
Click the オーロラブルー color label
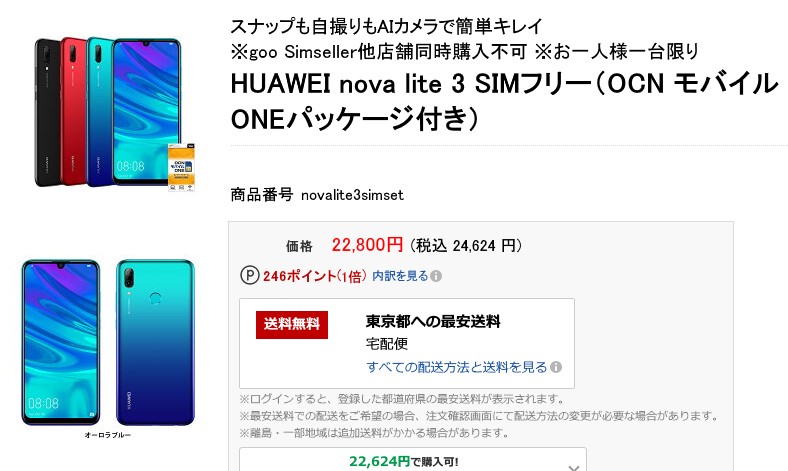pyautogui.click(x=108, y=435)
